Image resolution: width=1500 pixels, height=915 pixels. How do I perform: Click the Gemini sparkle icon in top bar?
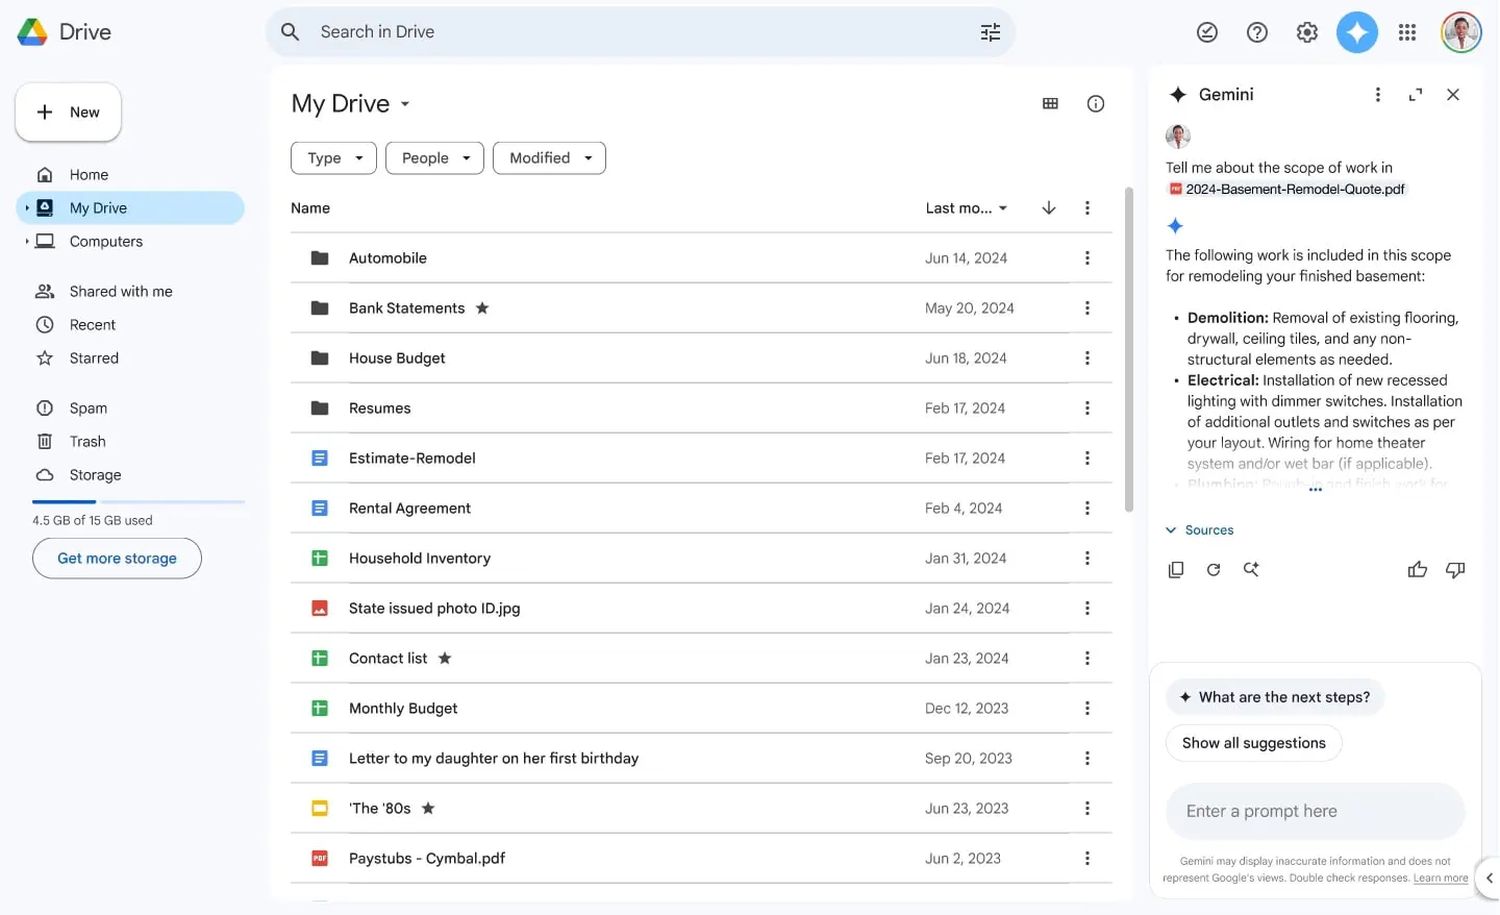(1357, 32)
